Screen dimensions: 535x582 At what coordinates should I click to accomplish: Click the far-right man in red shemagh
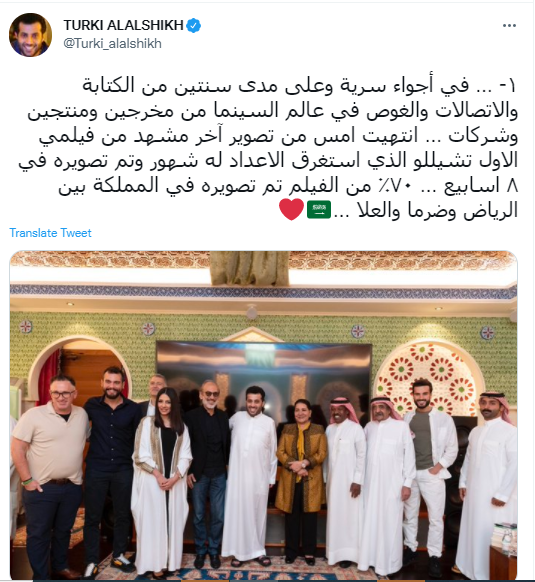click(488, 483)
